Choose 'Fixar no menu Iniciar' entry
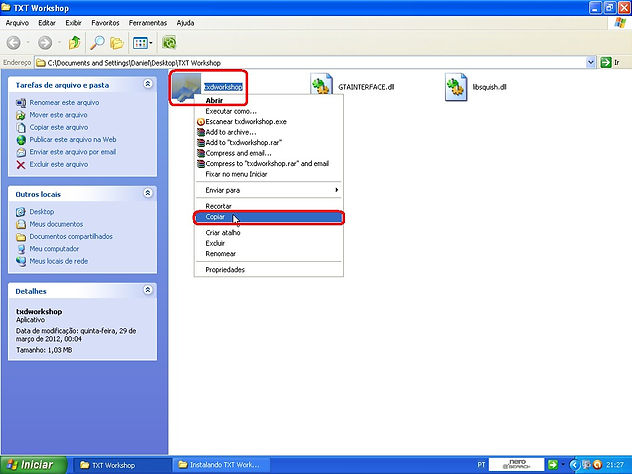632x474 pixels. 268,174
